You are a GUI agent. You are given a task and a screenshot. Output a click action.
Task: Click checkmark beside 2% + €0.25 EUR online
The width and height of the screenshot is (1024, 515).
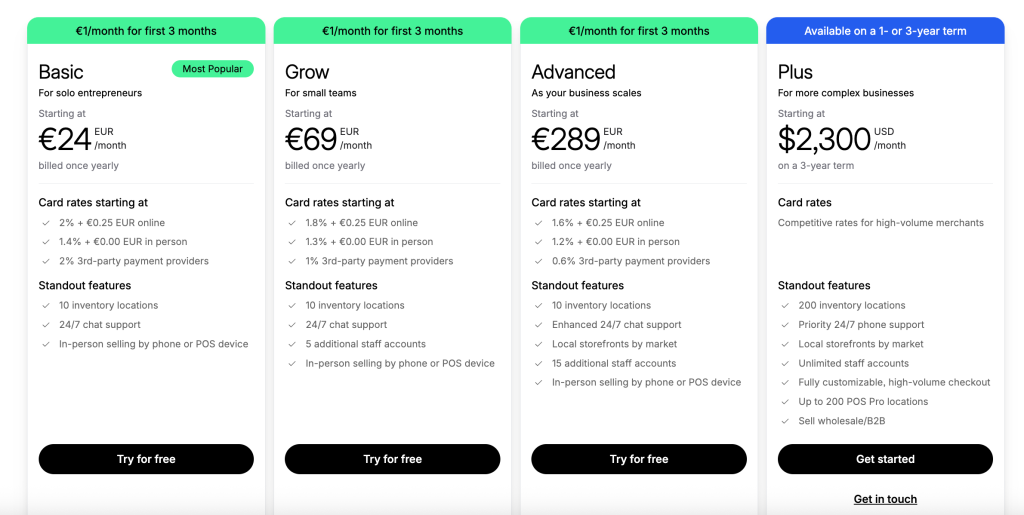(46, 223)
